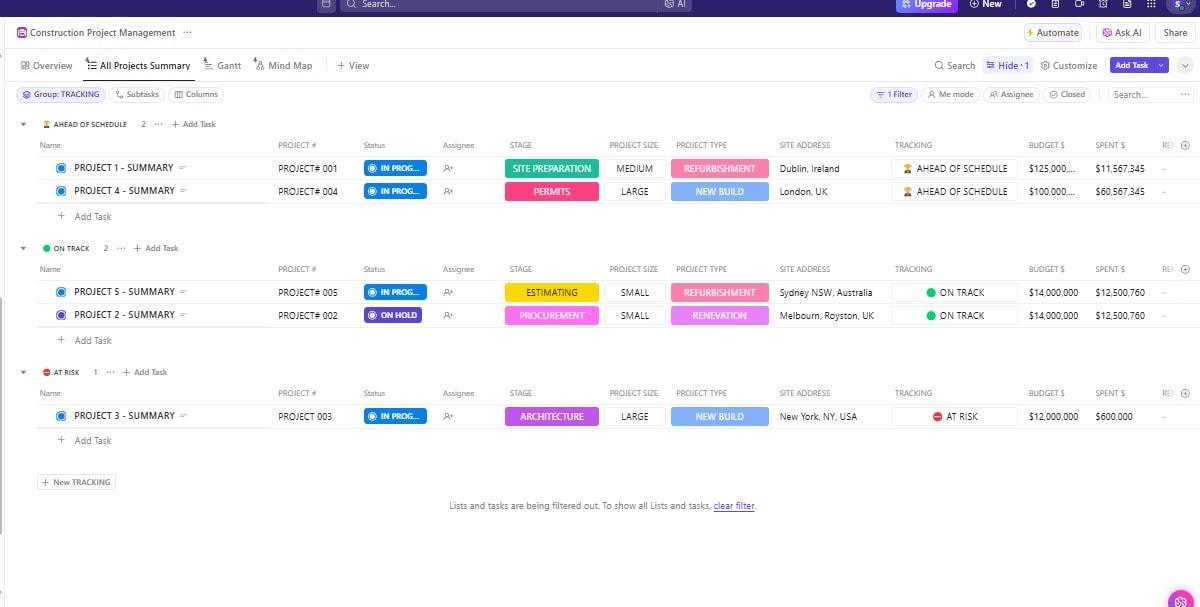Collapse the AT RISK group
The height and width of the screenshot is (607, 1200).
(23, 372)
